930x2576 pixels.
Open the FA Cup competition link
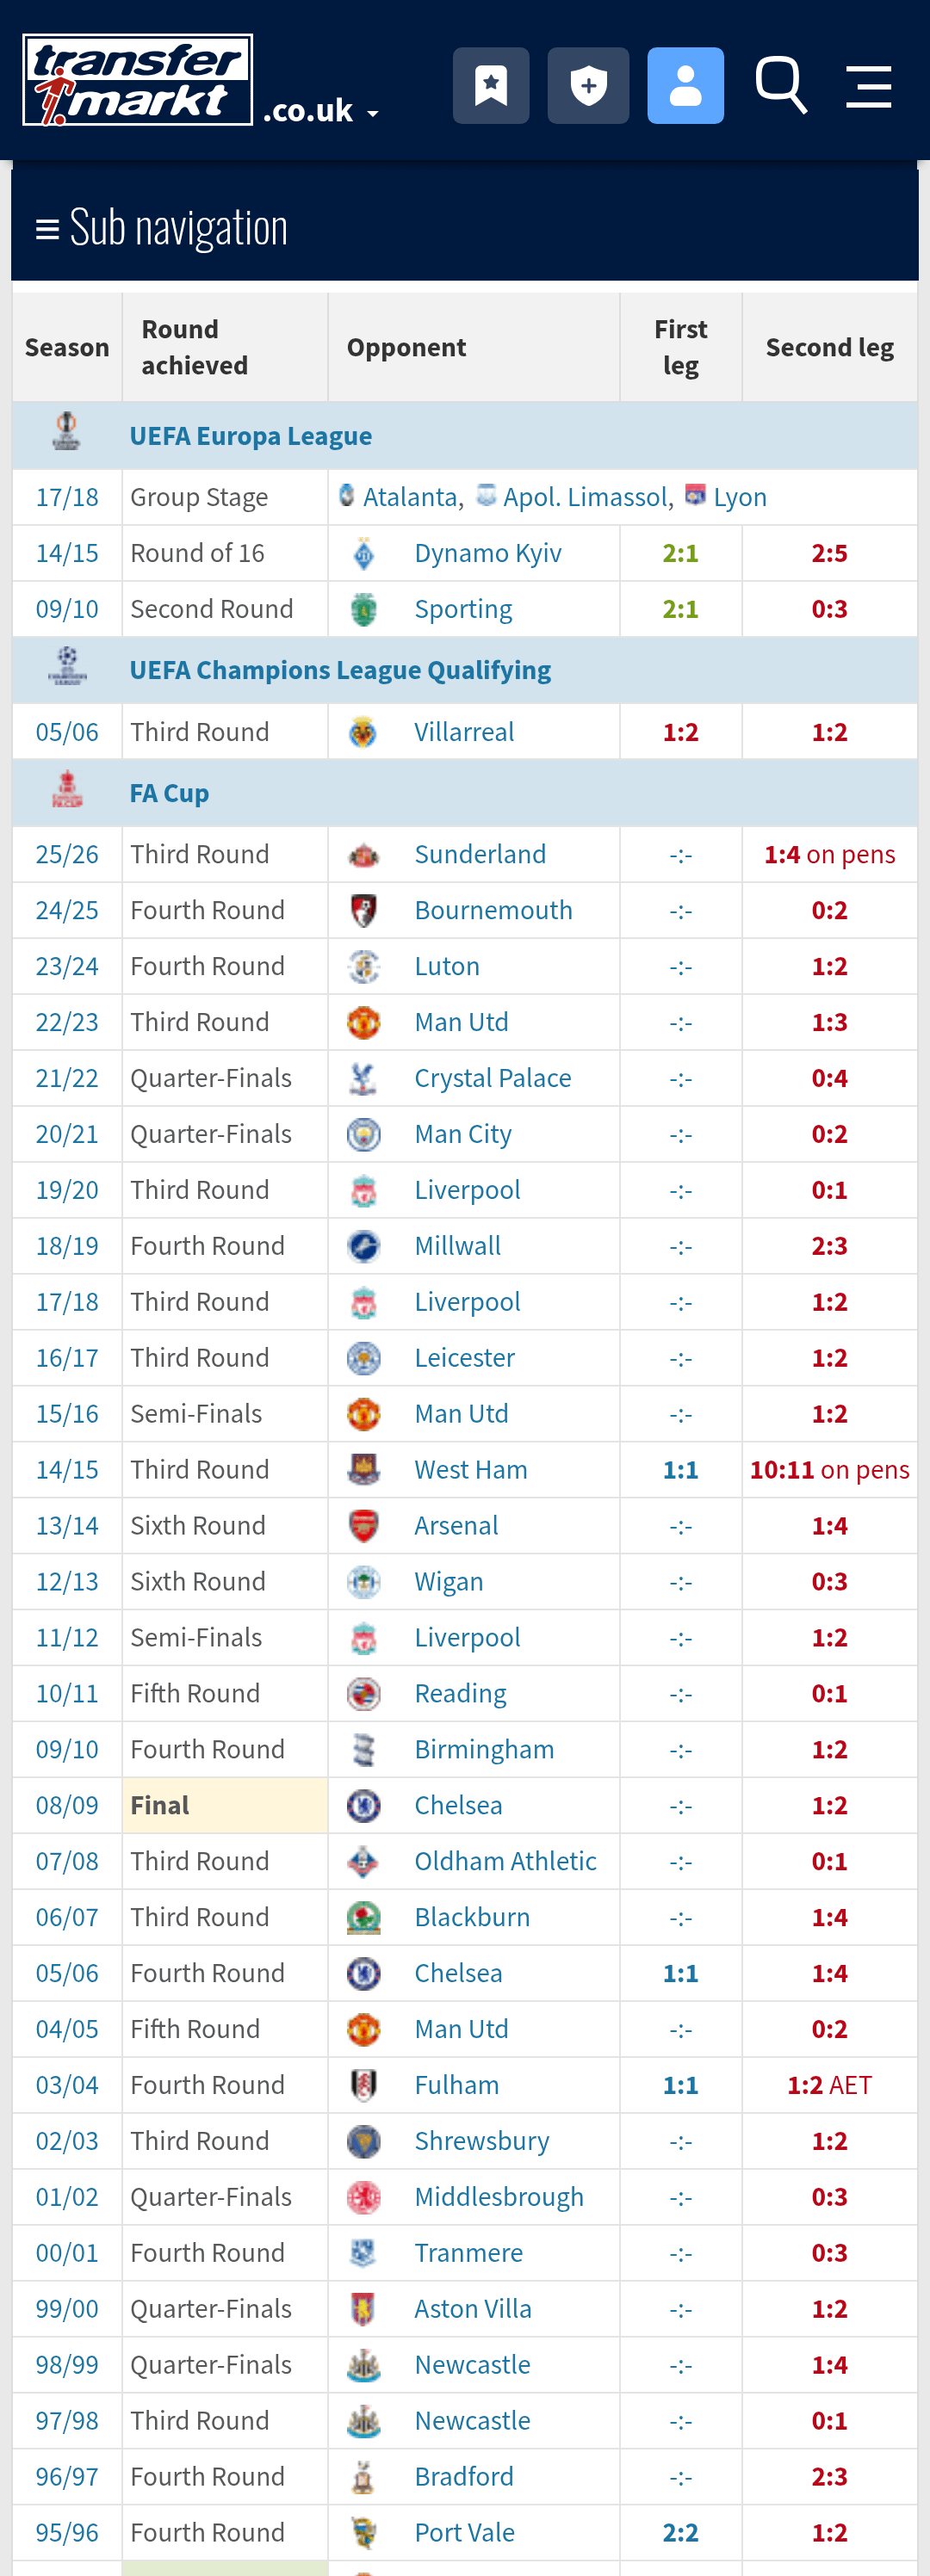click(x=169, y=793)
